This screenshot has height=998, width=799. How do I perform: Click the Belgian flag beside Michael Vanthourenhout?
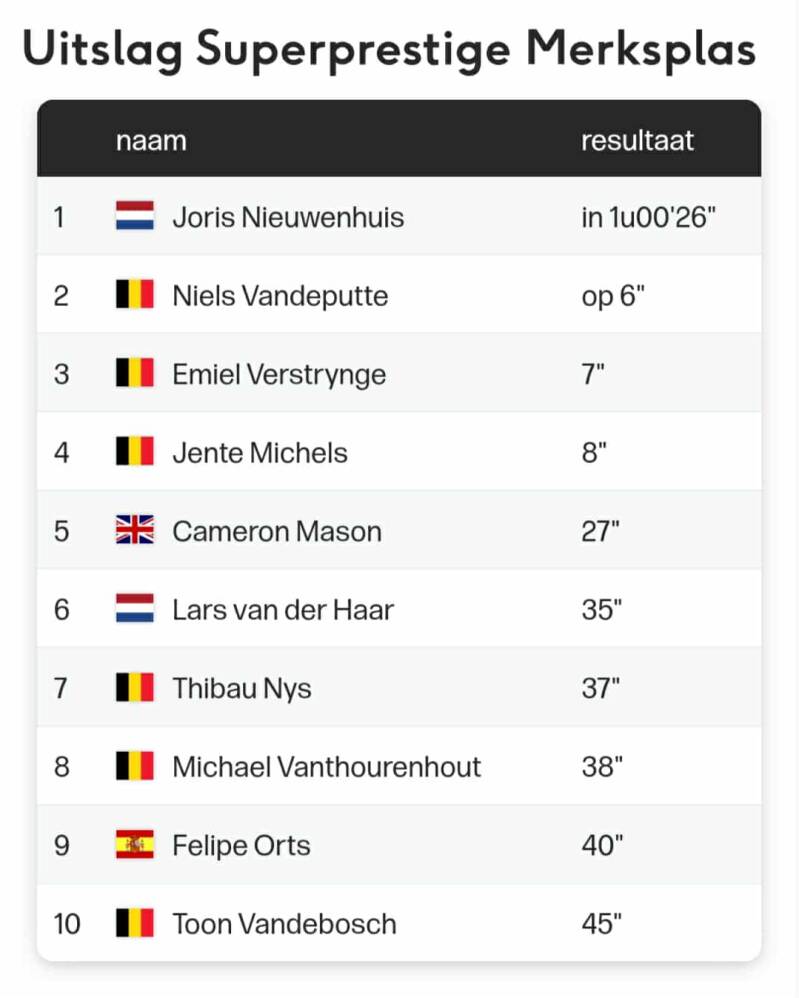coord(135,766)
